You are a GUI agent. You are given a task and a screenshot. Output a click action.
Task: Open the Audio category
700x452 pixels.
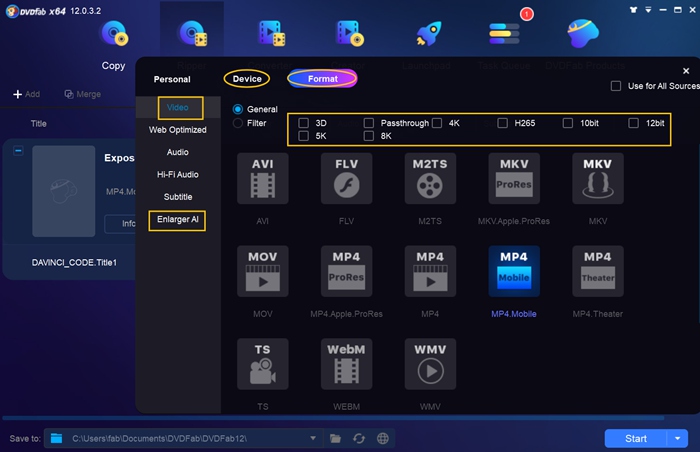178,152
